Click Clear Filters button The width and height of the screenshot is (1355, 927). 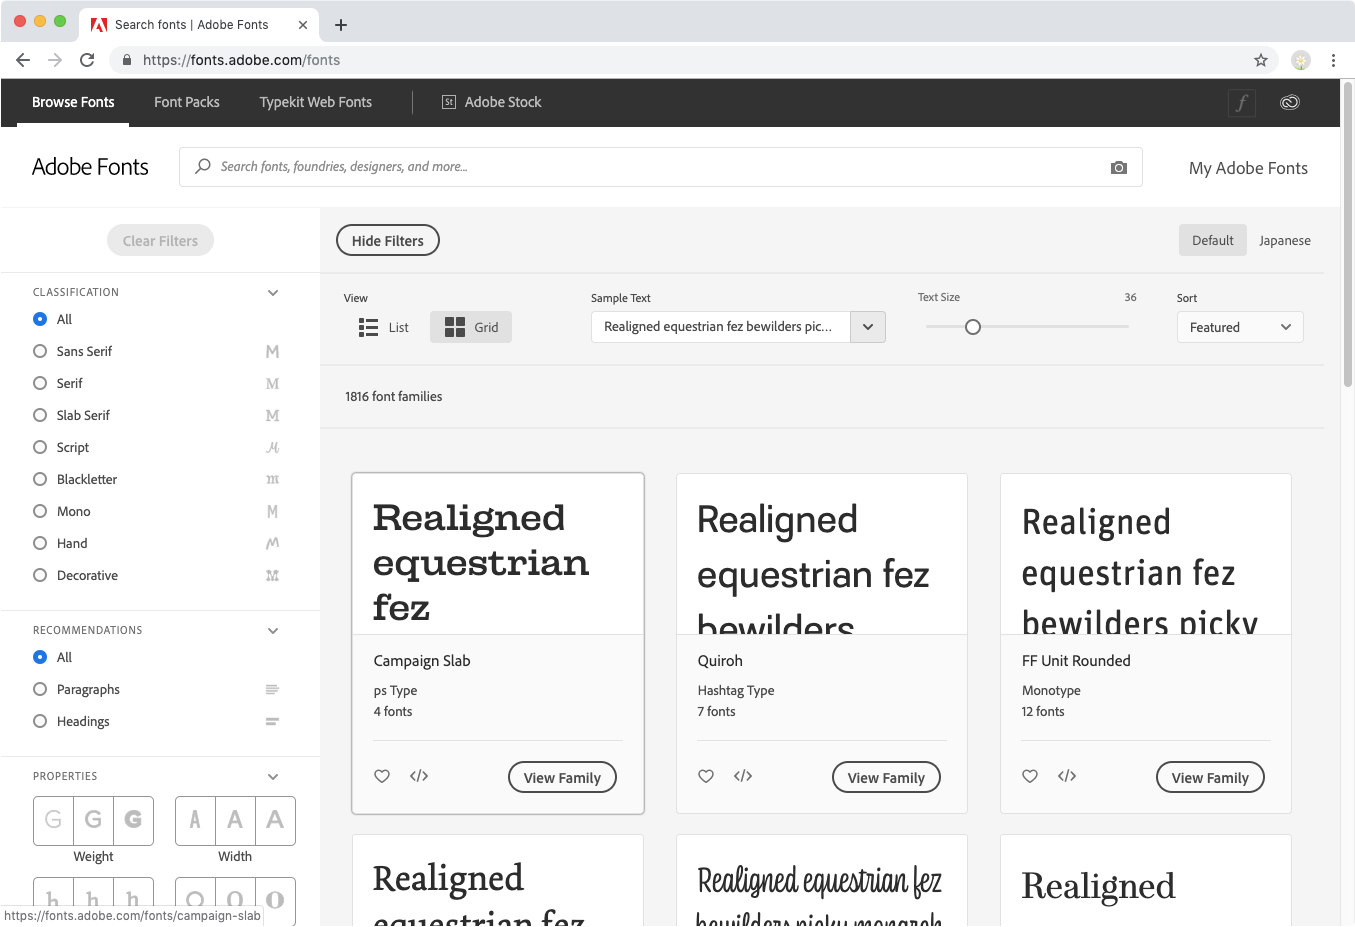160,240
